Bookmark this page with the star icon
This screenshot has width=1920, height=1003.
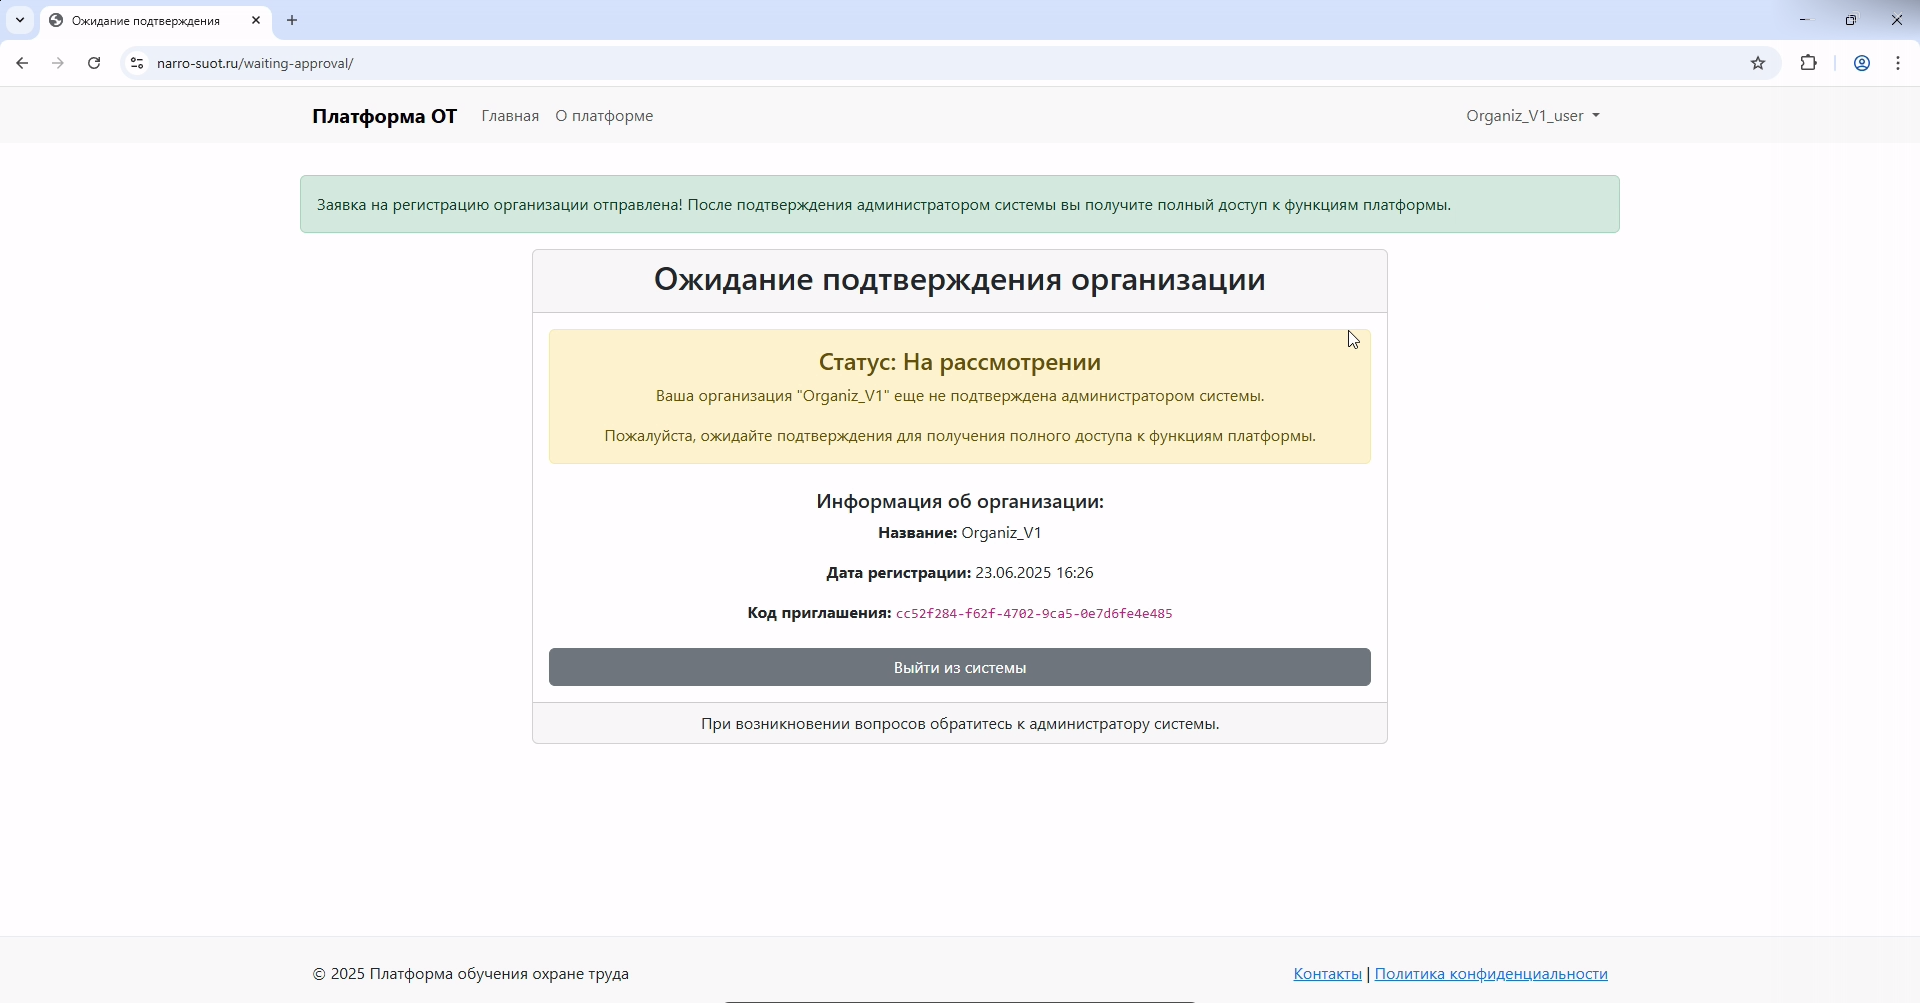[x=1759, y=62]
